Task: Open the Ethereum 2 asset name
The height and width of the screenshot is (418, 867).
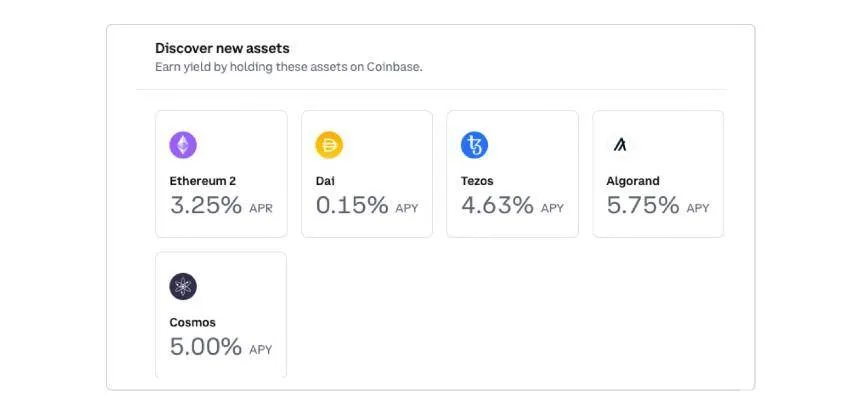Action: 203,181
